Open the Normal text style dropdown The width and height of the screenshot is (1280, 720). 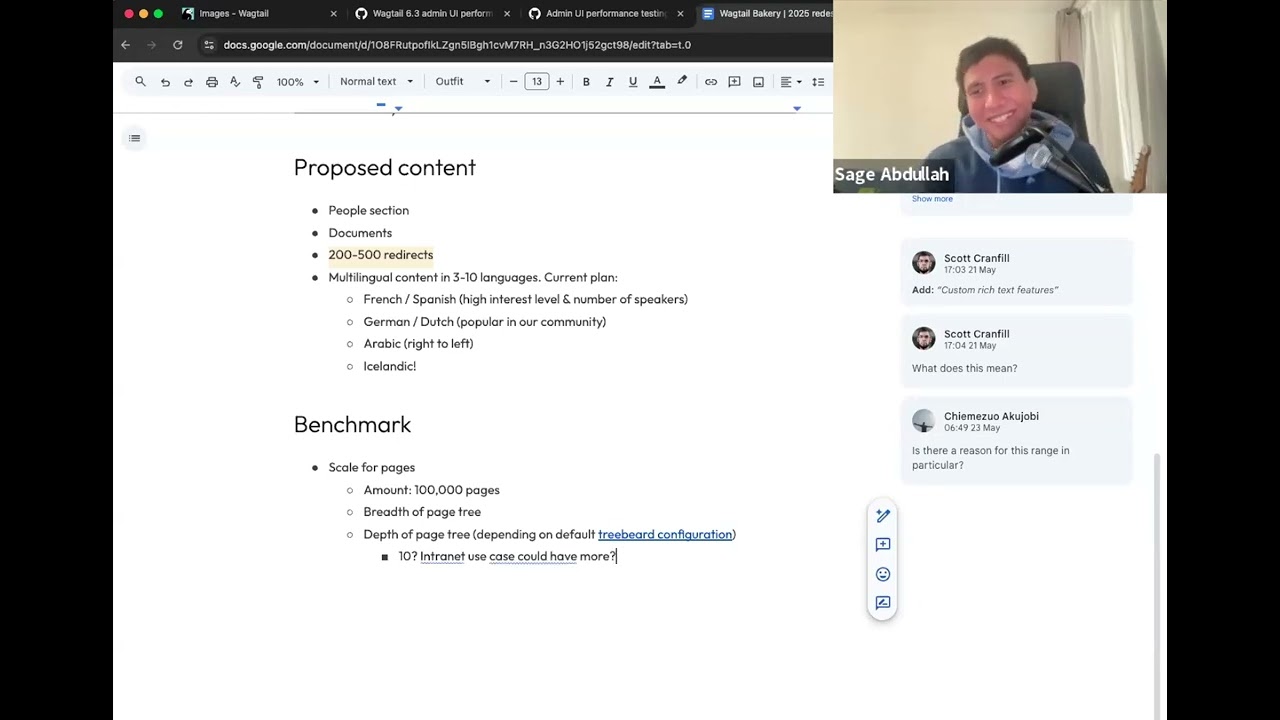pos(377,82)
